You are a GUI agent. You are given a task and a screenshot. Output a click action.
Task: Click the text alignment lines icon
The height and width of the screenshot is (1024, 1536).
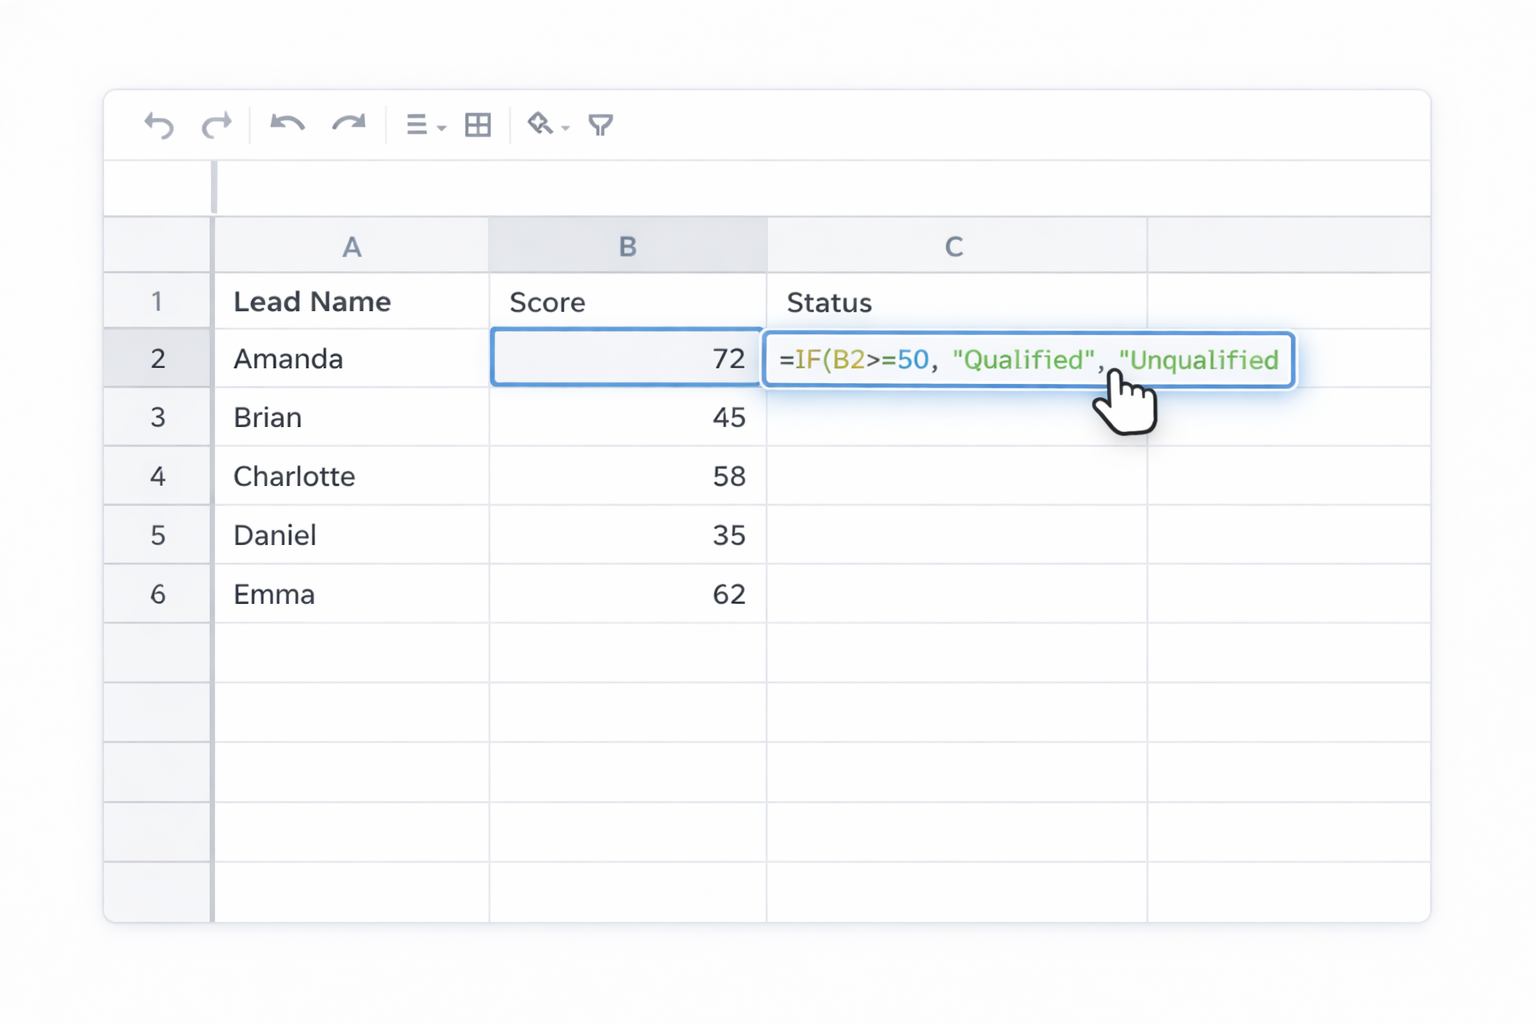pos(416,125)
